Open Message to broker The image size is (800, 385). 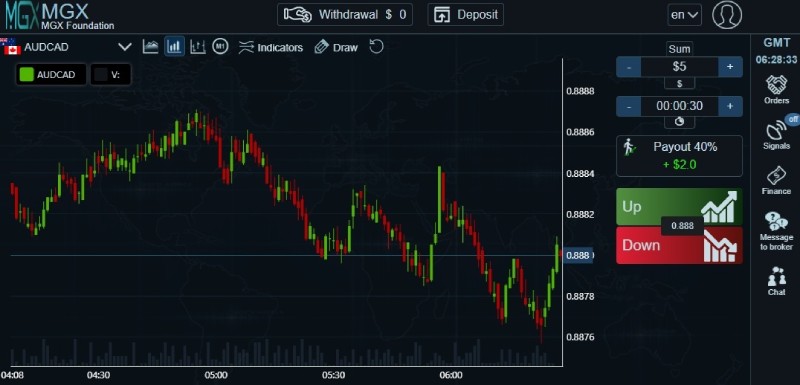[x=776, y=231]
